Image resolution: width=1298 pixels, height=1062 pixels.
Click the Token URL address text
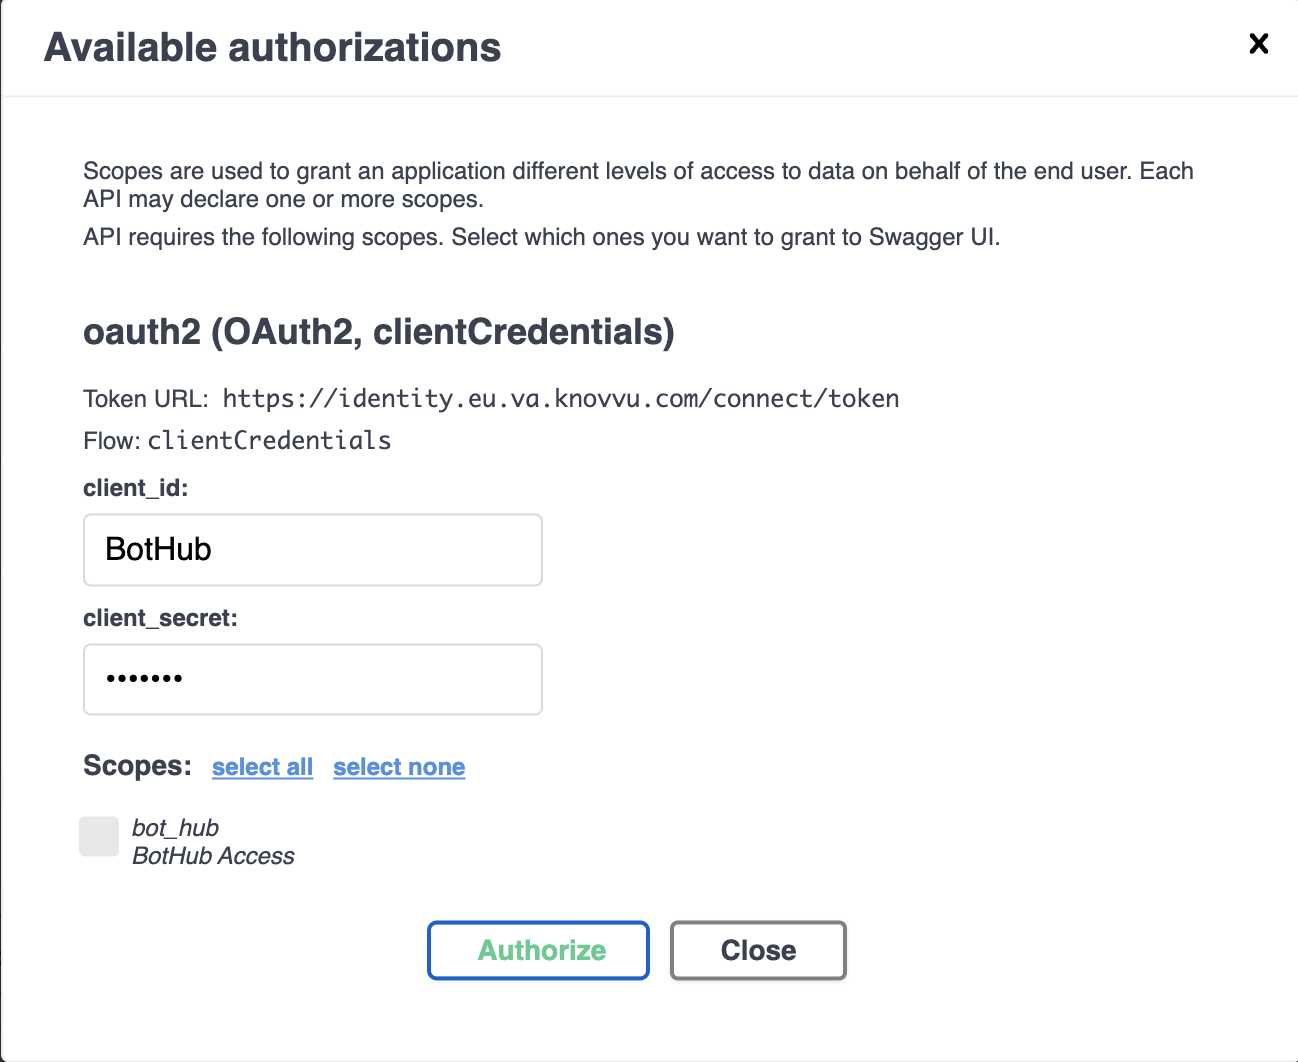pos(560,399)
